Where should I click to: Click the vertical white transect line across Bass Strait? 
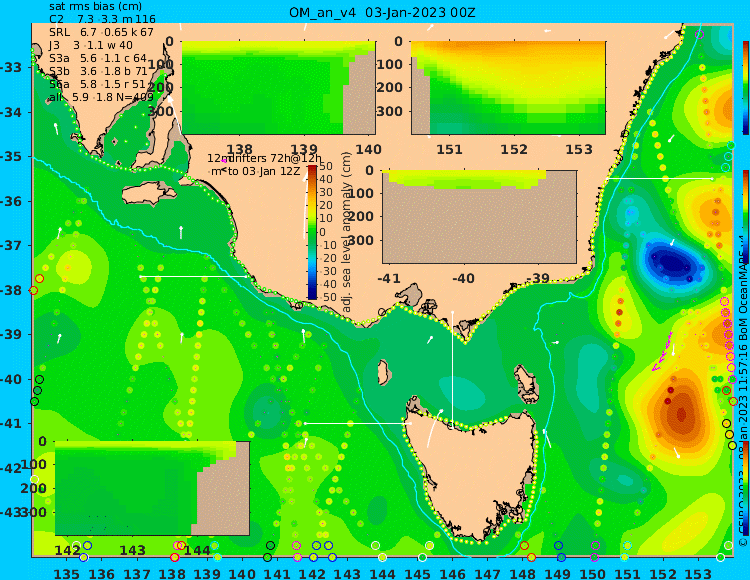[452, 368]
